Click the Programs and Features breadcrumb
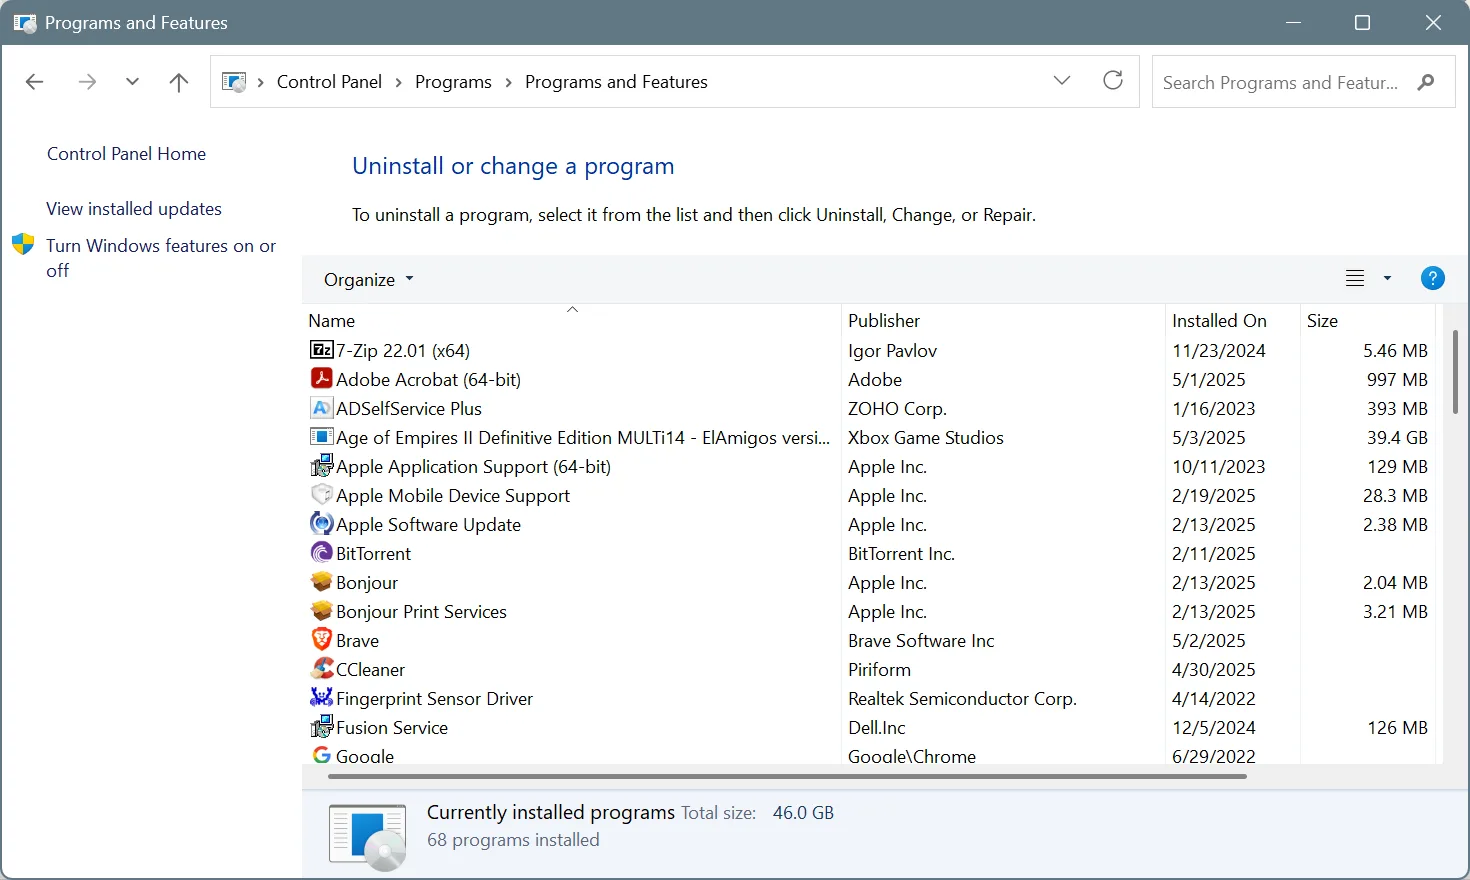Image resolution: width=1470 pixels, height=880 pixels. click(x=616, y=82)
